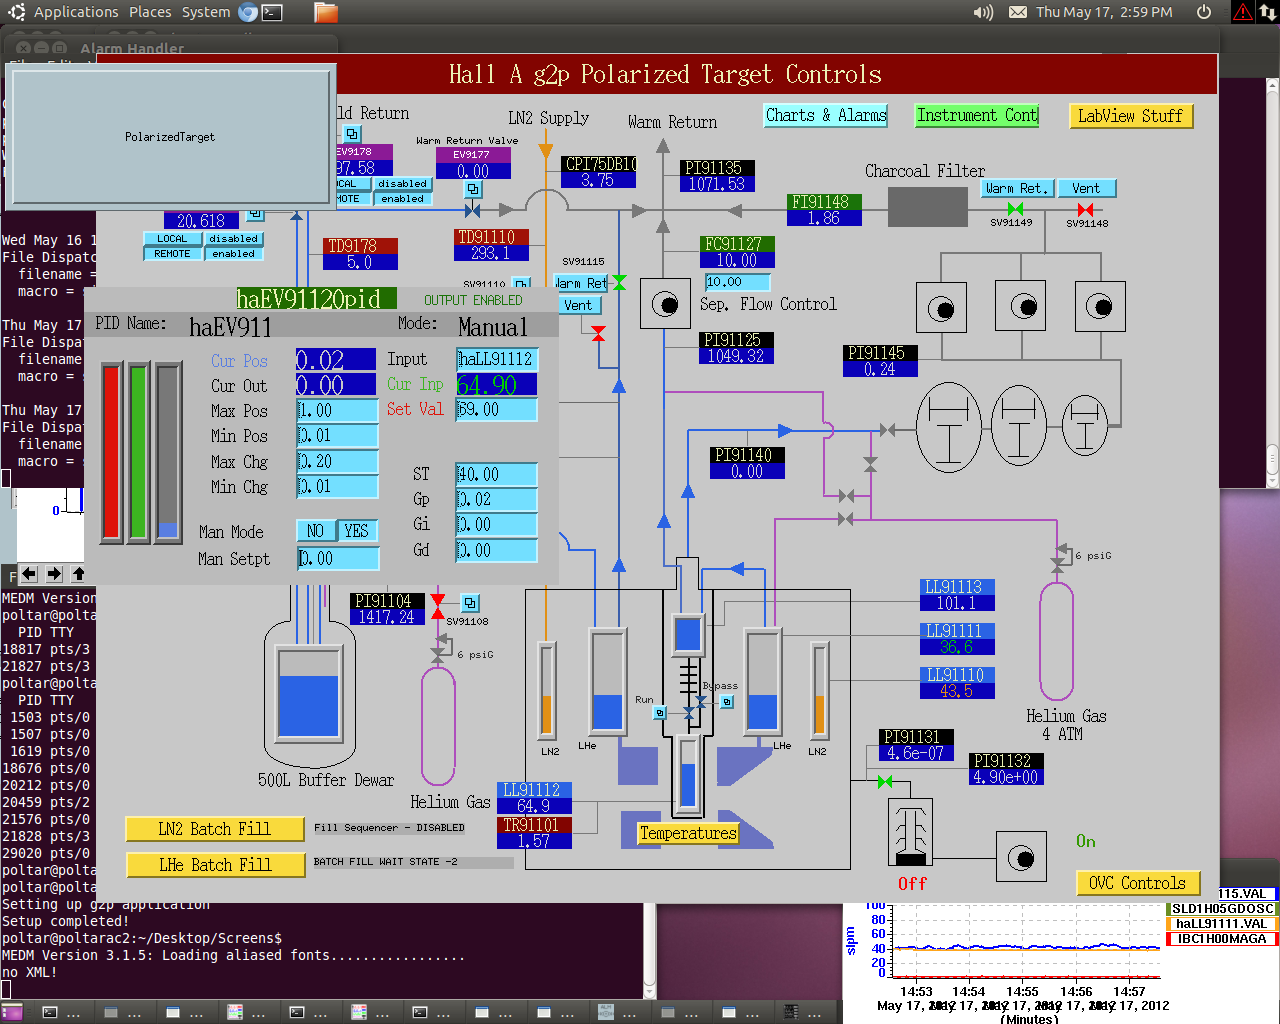1280x1024 pixels.
Task: Click the Input field haLL91112
Action: click(497, 359)
